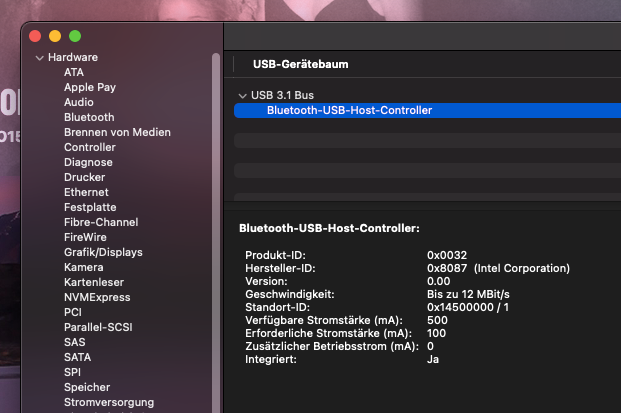The height and width of the screenshot is (413, 621).
Task: Select Bluetooth-USB-Host-Controller in the device tree
Action: pyautogui.click(x=349, y=110)
